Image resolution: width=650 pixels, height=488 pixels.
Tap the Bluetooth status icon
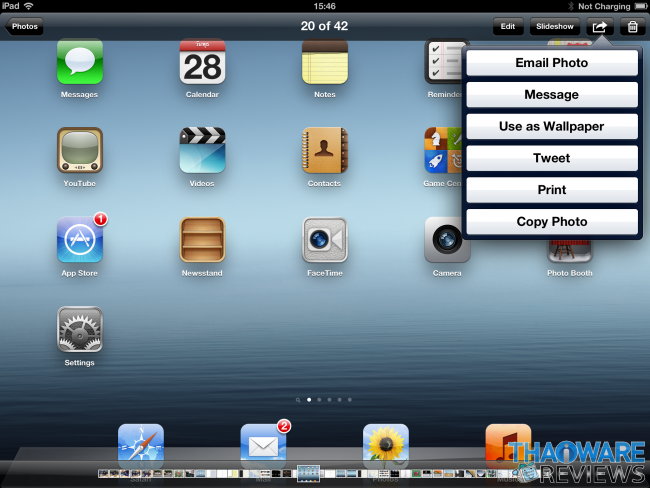pyautogui.click(x=571, y=6)
